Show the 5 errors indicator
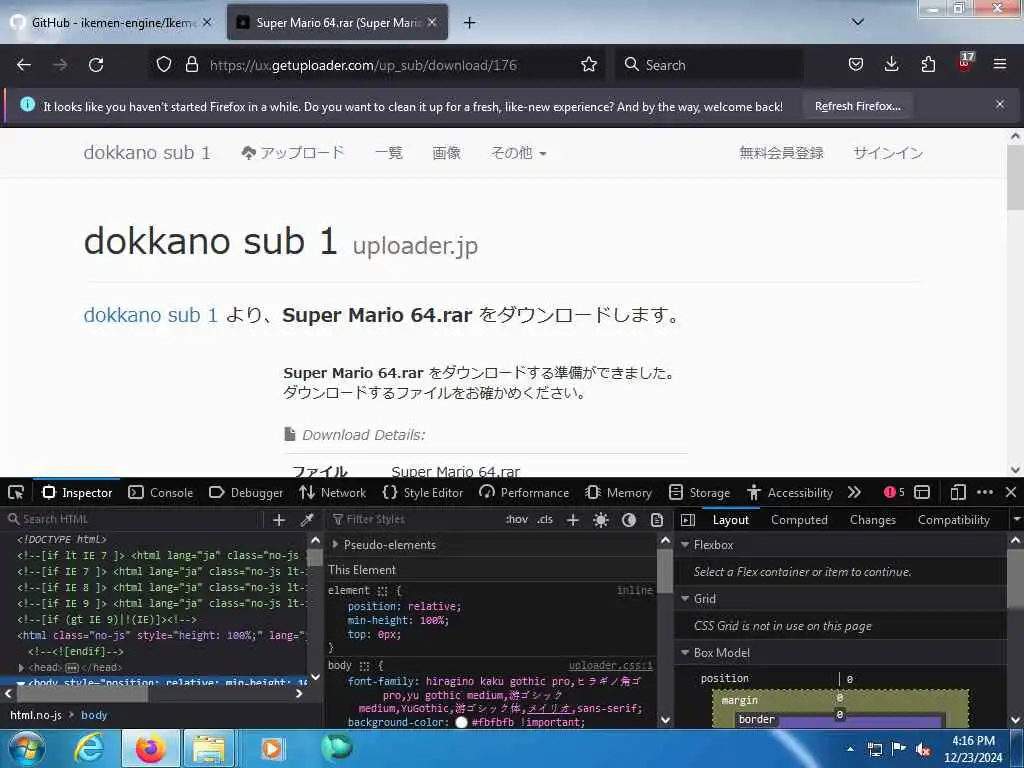The image size is (1024, 768). click(894, 492)
